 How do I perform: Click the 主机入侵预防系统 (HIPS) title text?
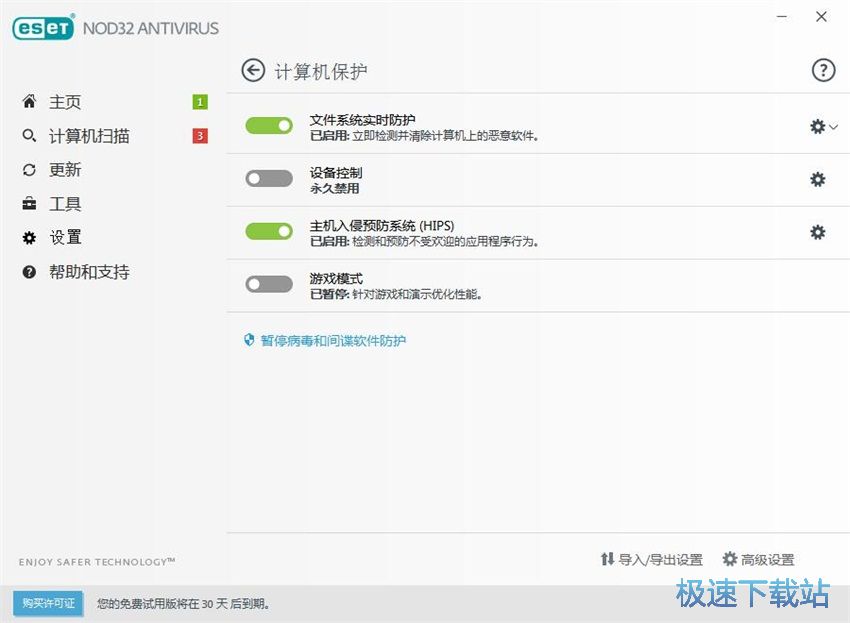point(382,226)
